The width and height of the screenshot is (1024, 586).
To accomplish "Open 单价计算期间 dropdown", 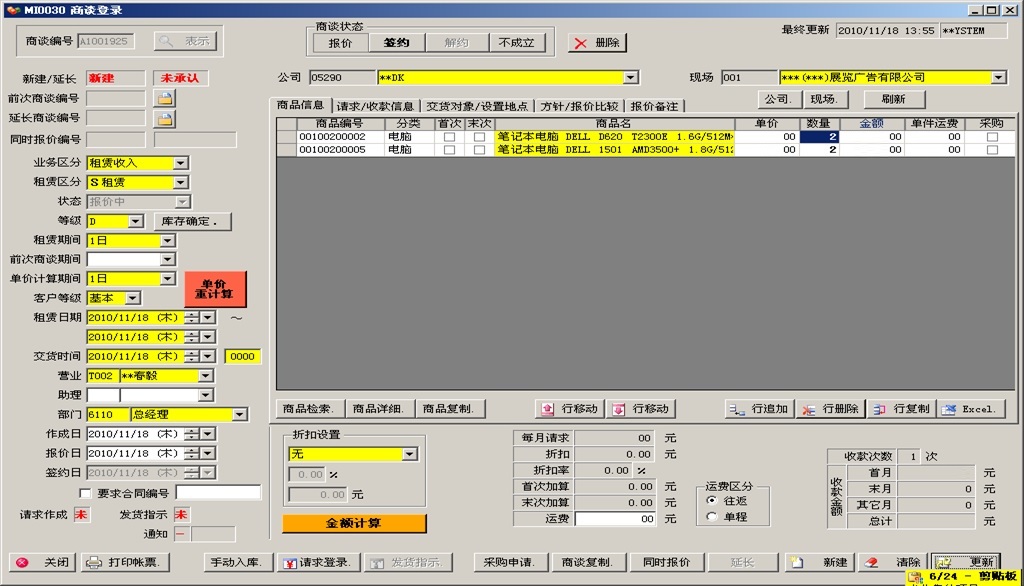I will 168,279.
